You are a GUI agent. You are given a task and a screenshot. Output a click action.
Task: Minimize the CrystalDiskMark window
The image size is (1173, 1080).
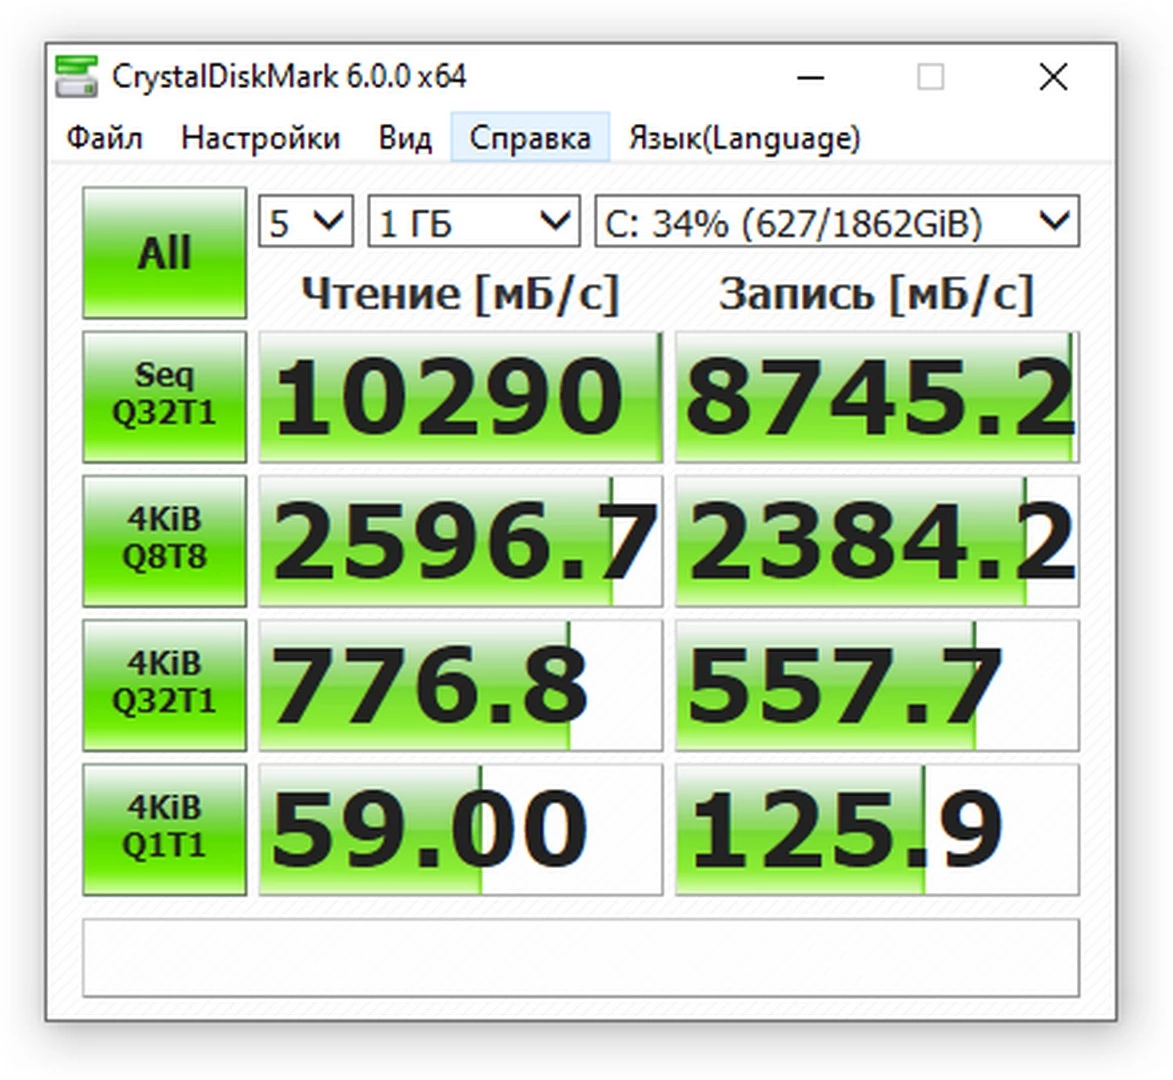(811, 77)
